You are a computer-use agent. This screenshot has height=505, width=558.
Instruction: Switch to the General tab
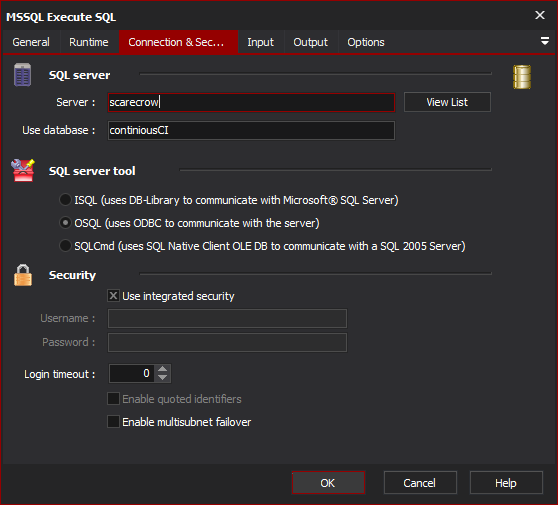31,42
